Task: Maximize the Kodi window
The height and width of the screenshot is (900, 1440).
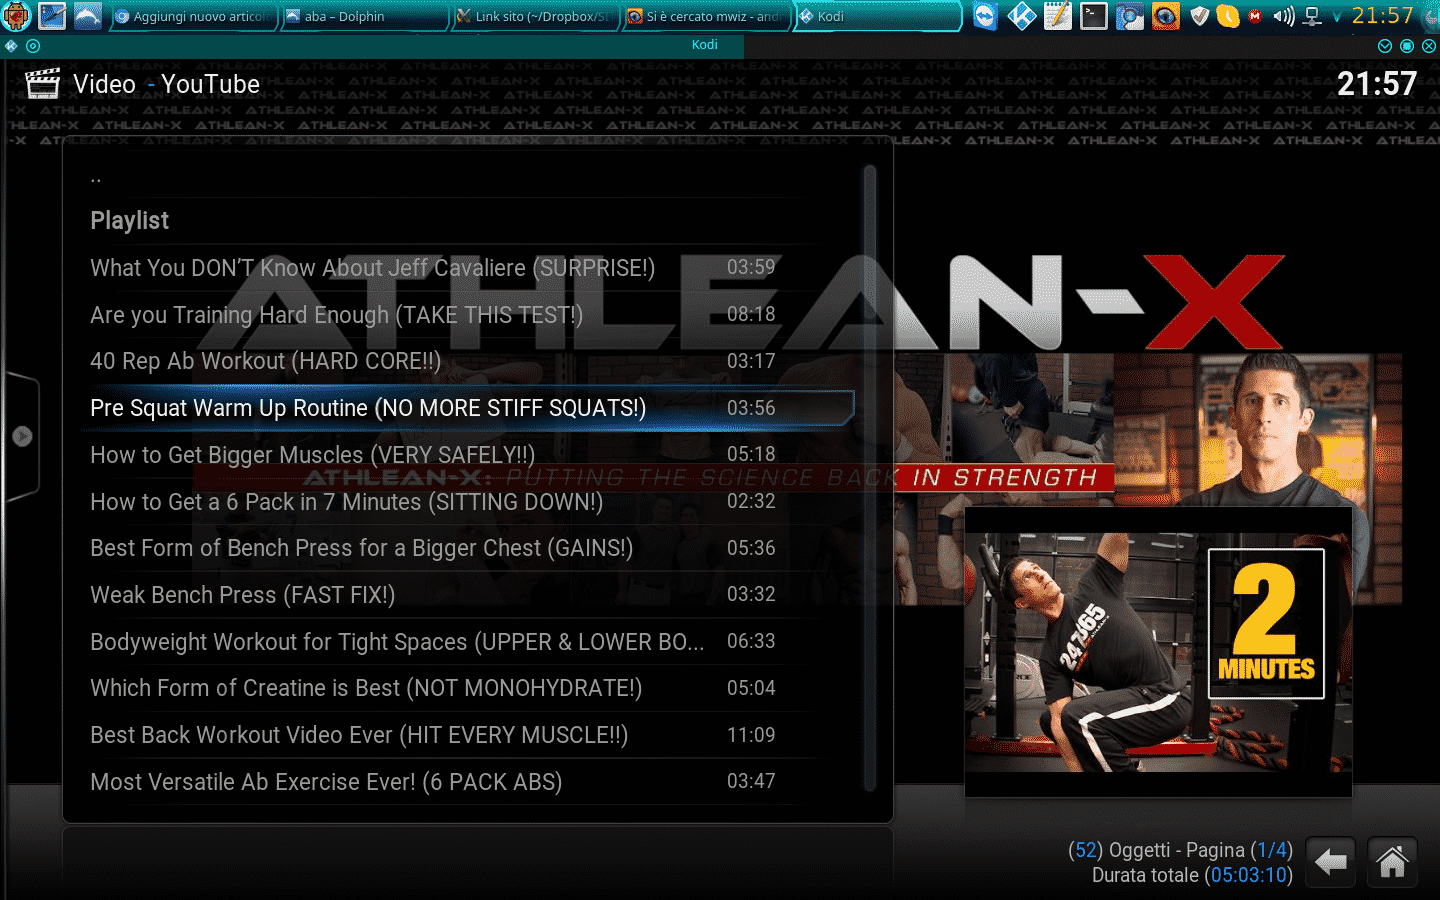Action: point(1407,46)
